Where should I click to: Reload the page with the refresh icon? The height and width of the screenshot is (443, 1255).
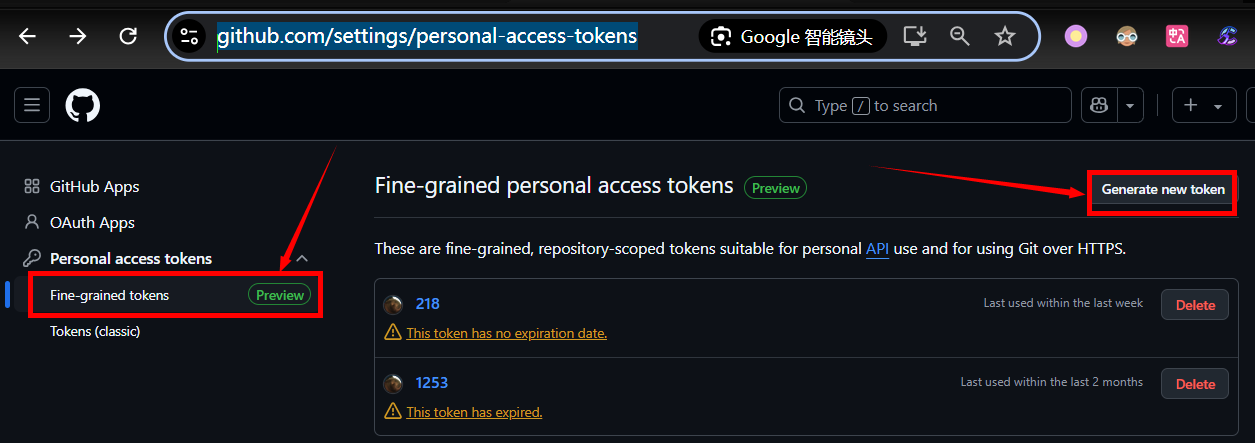click(x=128, y=37)
